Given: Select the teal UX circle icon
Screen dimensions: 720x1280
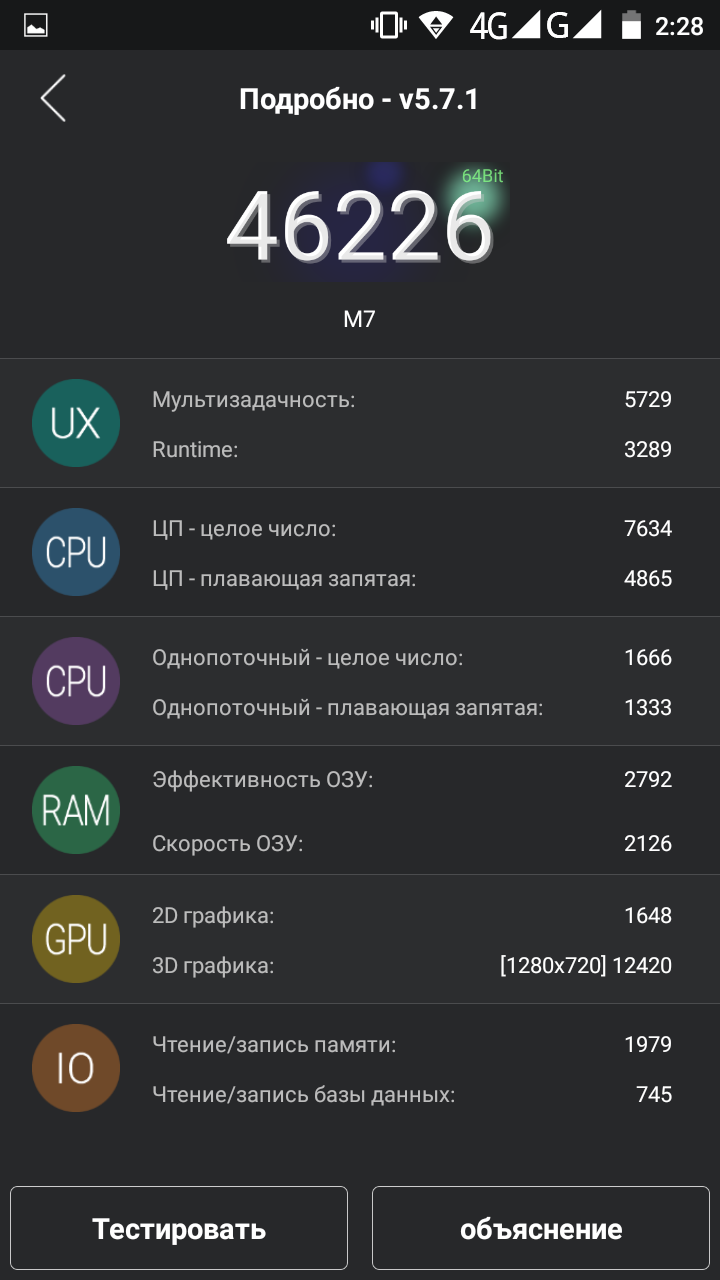Looking at the screenshot, I should click(76, 423).
